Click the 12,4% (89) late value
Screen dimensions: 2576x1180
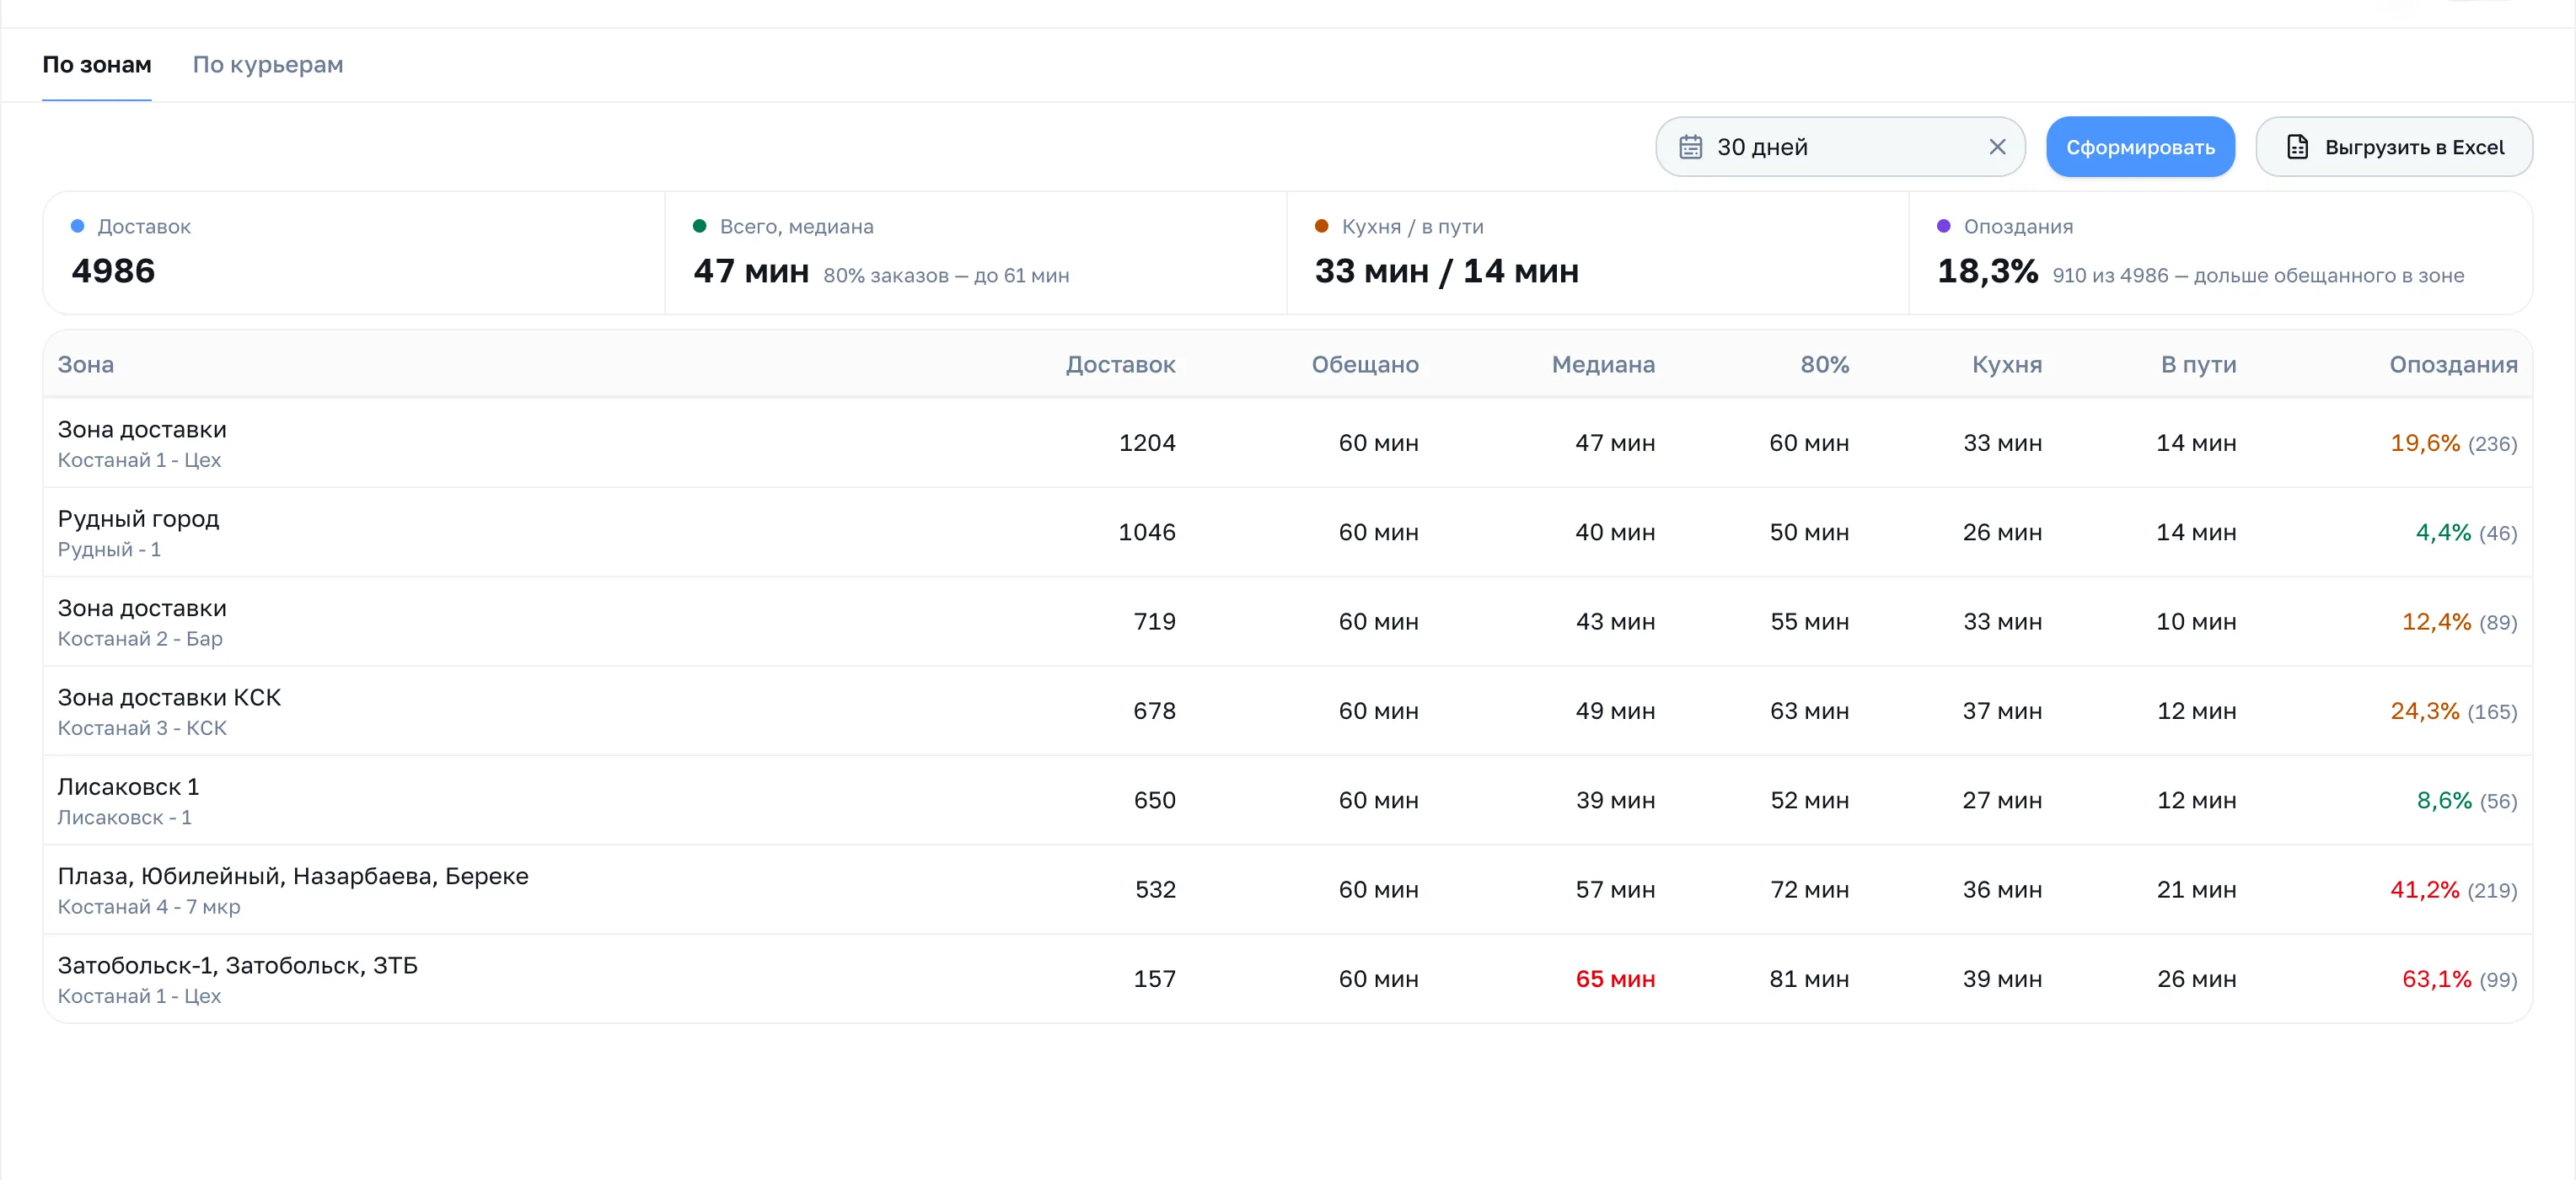[x=2459, y=622]
